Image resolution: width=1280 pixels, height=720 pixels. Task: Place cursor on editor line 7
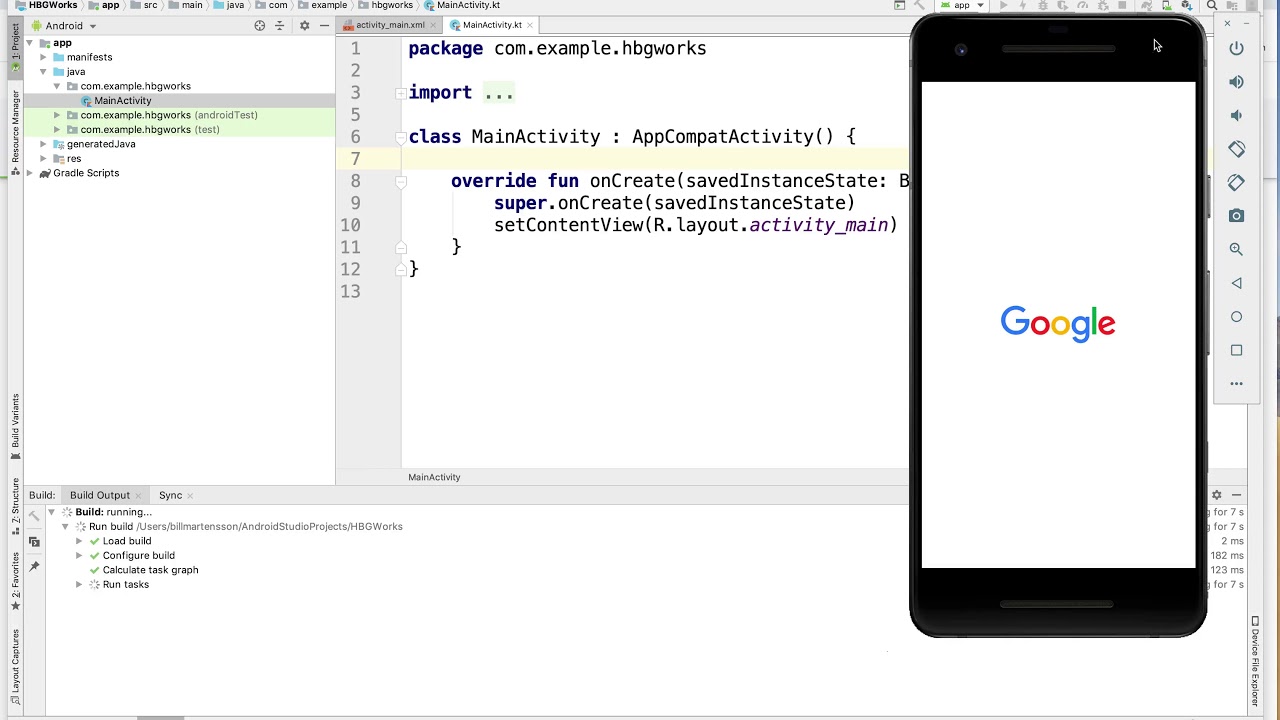655,159
